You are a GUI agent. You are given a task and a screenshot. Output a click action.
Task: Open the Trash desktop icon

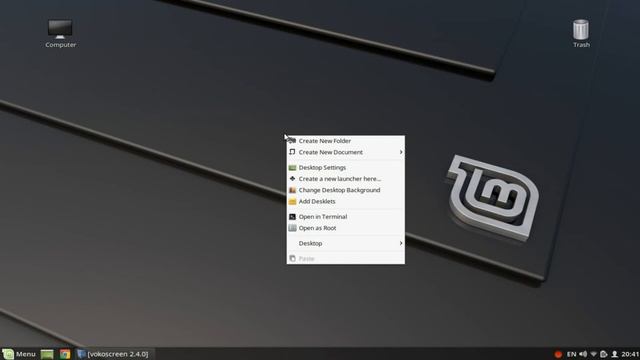tap(581, 33)
